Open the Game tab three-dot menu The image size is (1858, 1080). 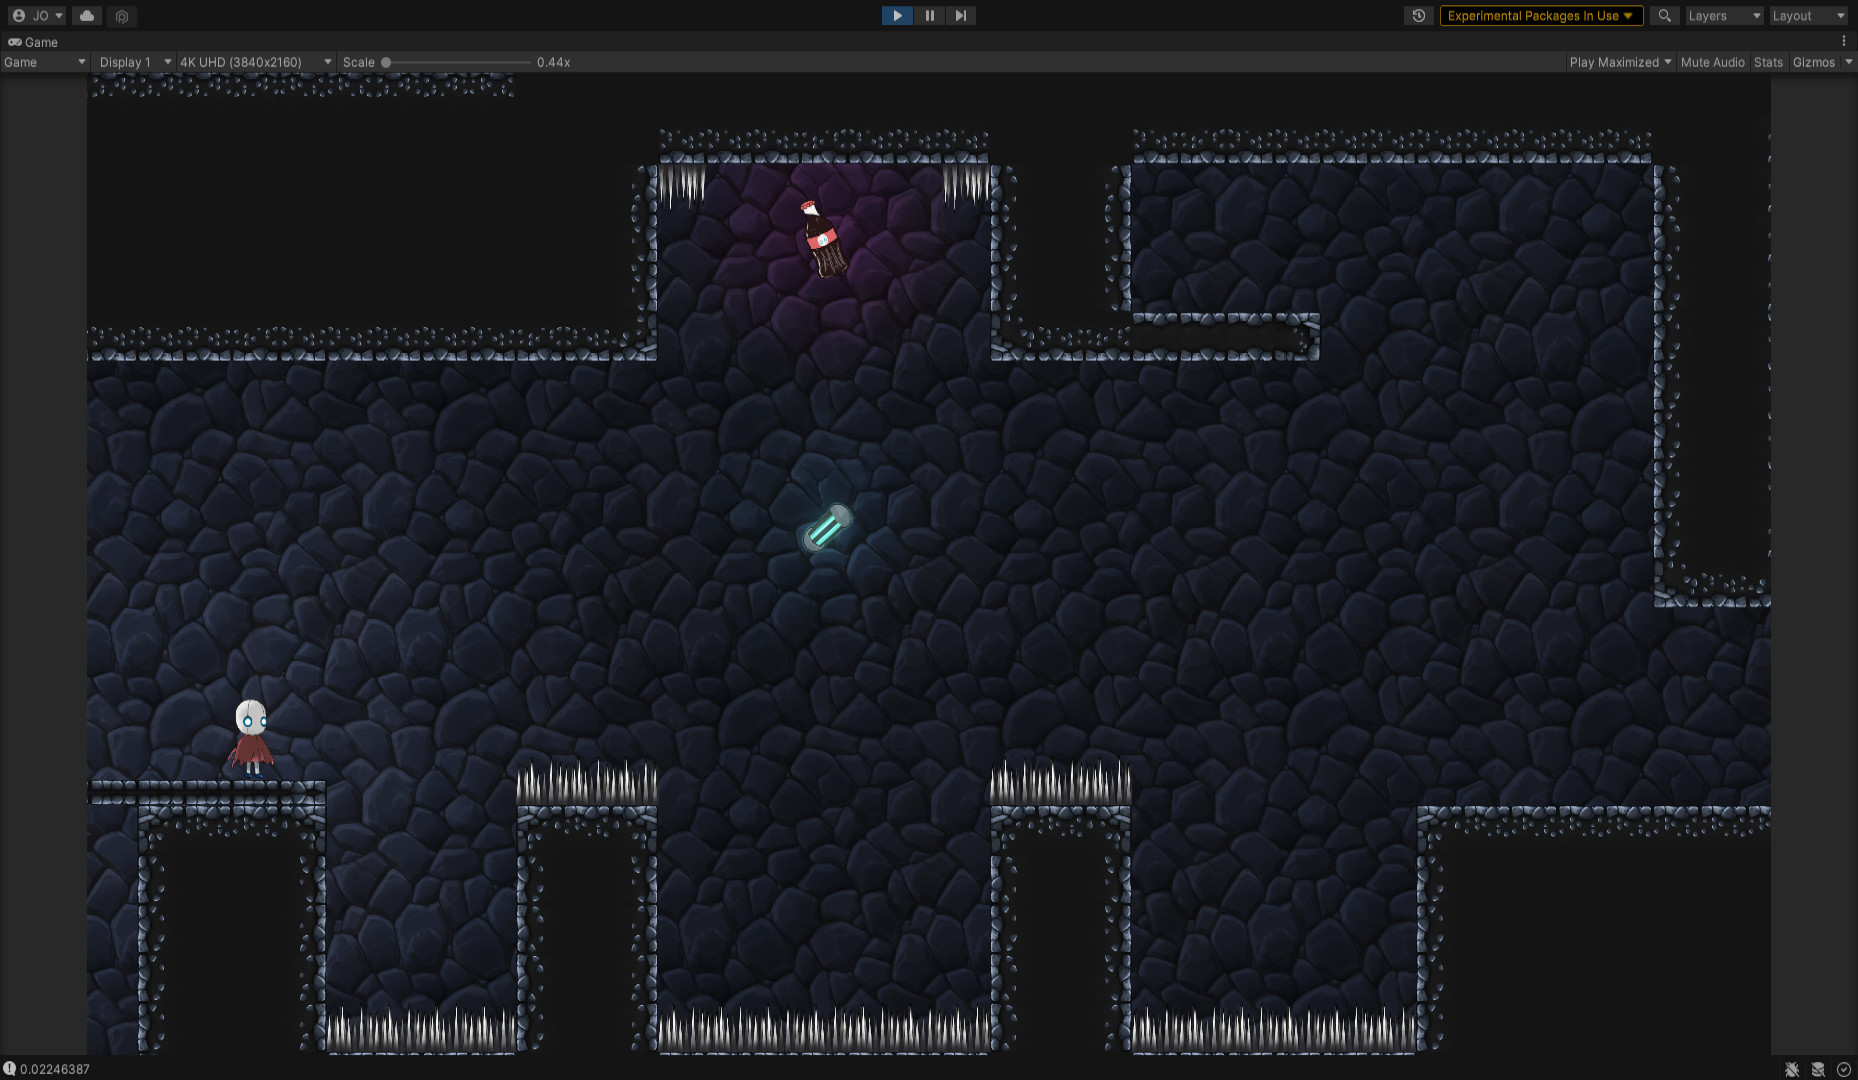coord(1844,42)
